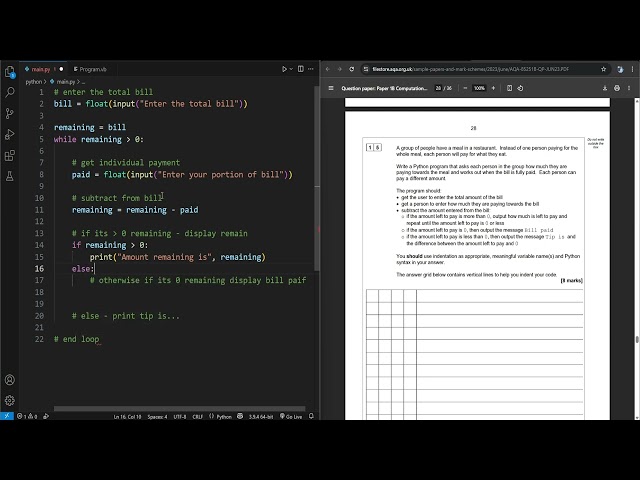Change encoding via UTF-8 status item
640x480 pixels.
pyautogui.click(x=180, y=417)
